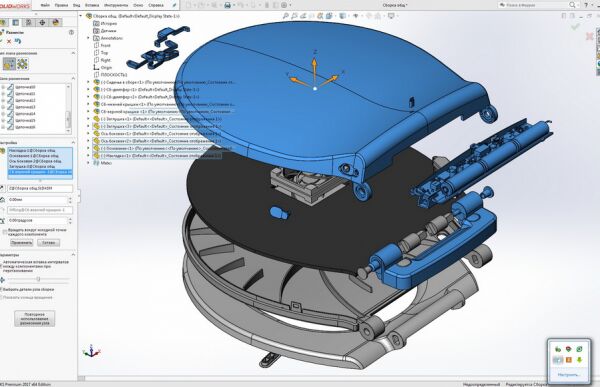Click the explode distance input field
Viewport: 600px width, 387px height.
[x=37, y=200]
